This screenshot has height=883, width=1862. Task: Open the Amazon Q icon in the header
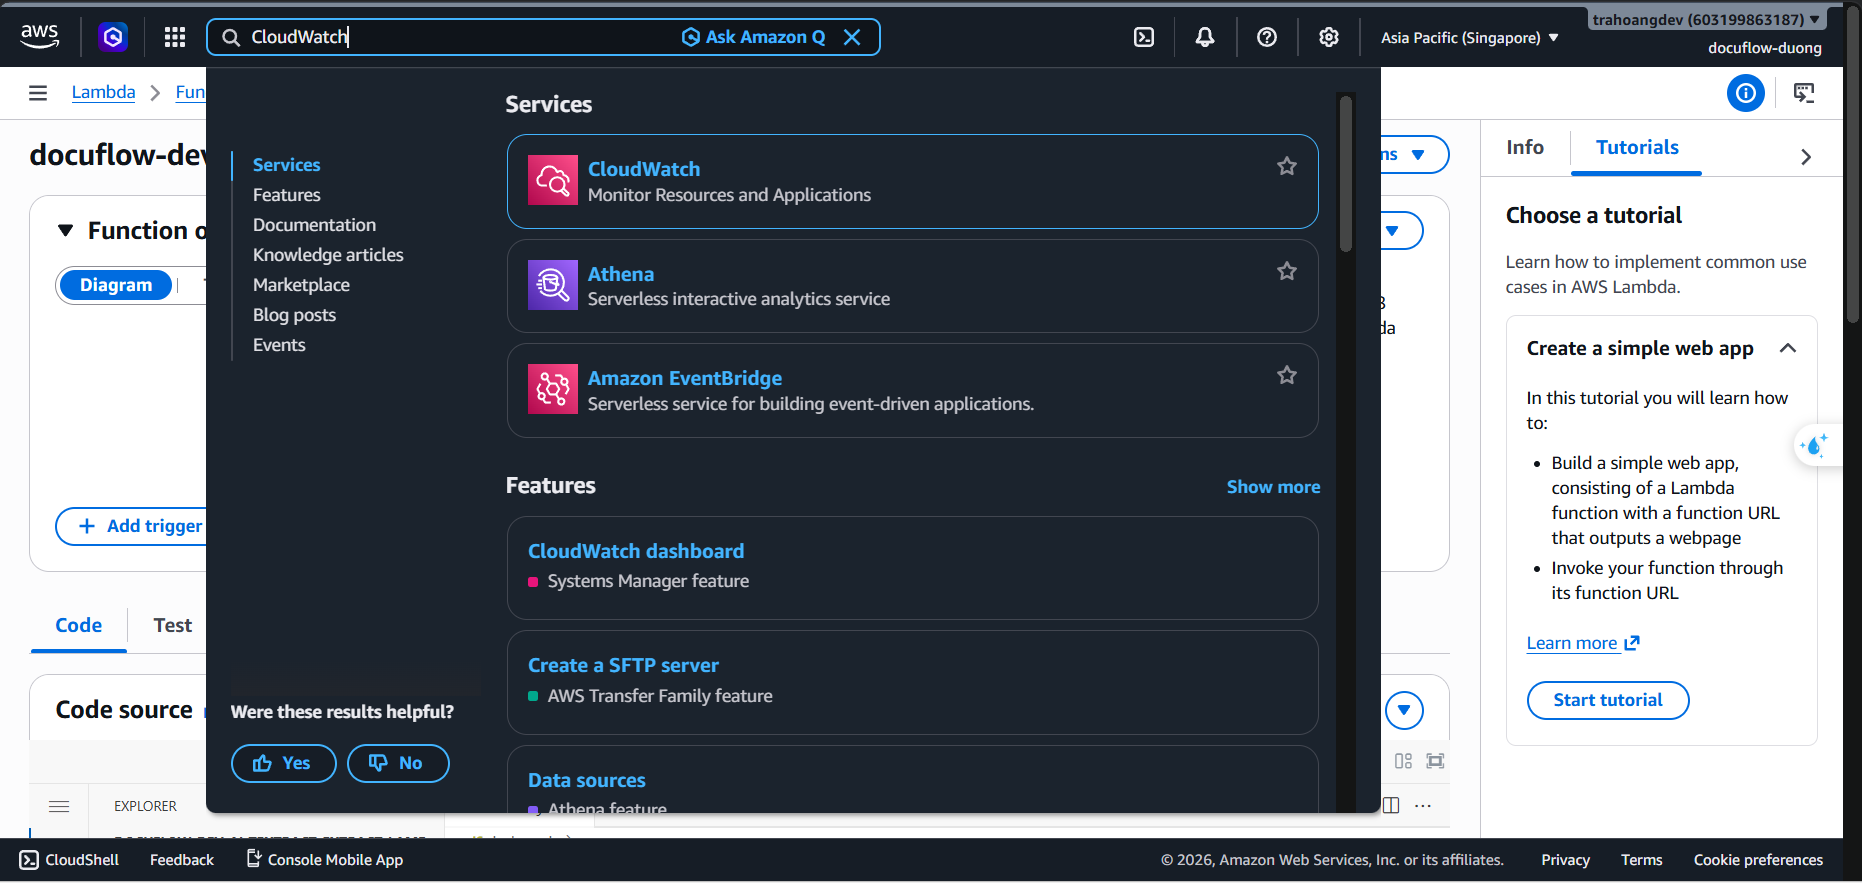(113, 37)
